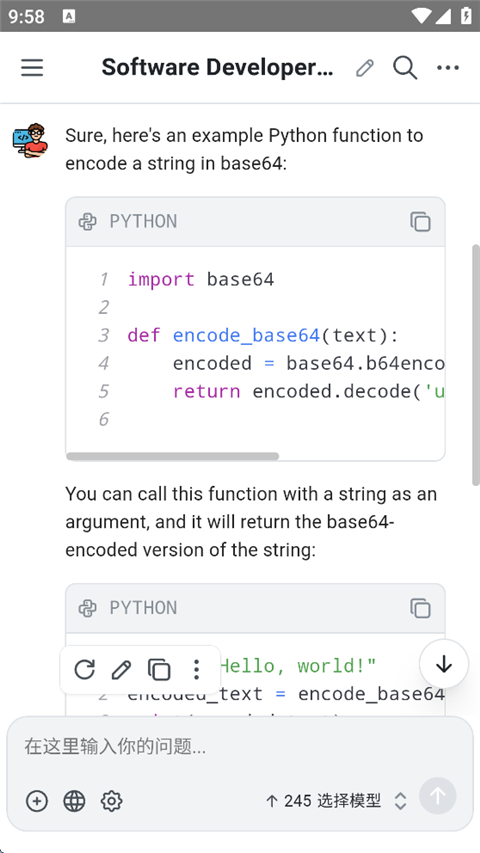Toggle web search globe icon
The width and height of the screenshot is (480, 853).
tap(75, 801)
